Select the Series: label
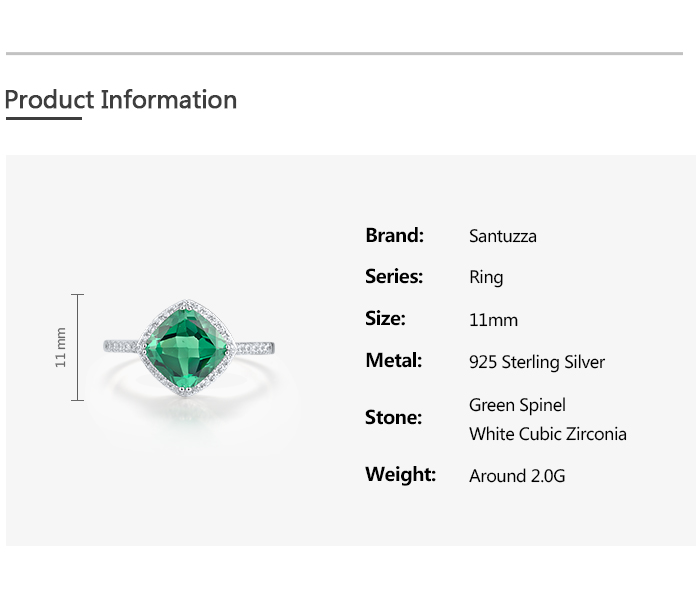 tap(394, 277)
